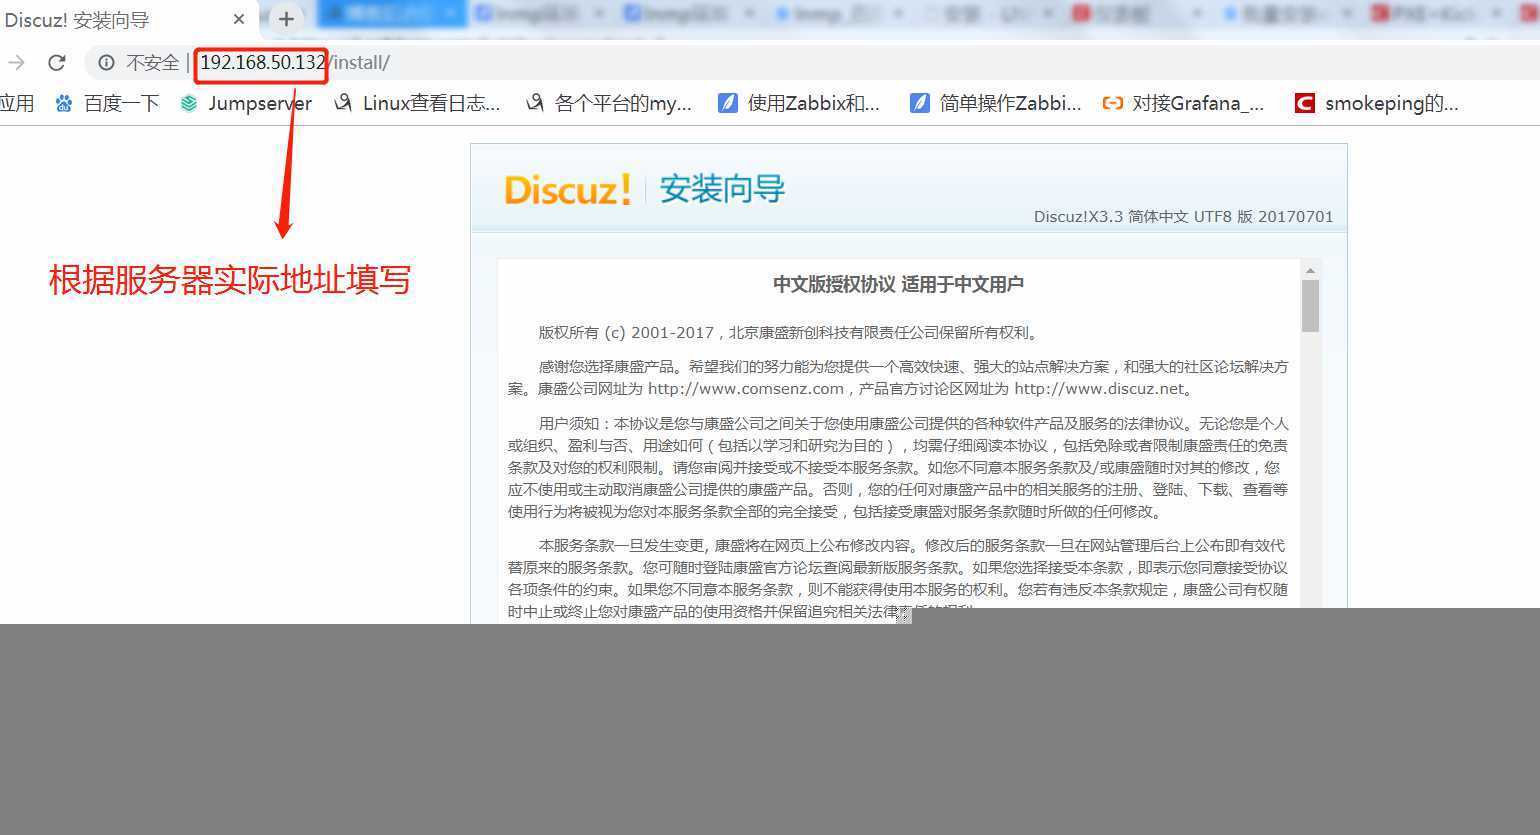Click the browser forward arrow
Image resolution: width=1540 pixels, height=835 pixels.
16,63
